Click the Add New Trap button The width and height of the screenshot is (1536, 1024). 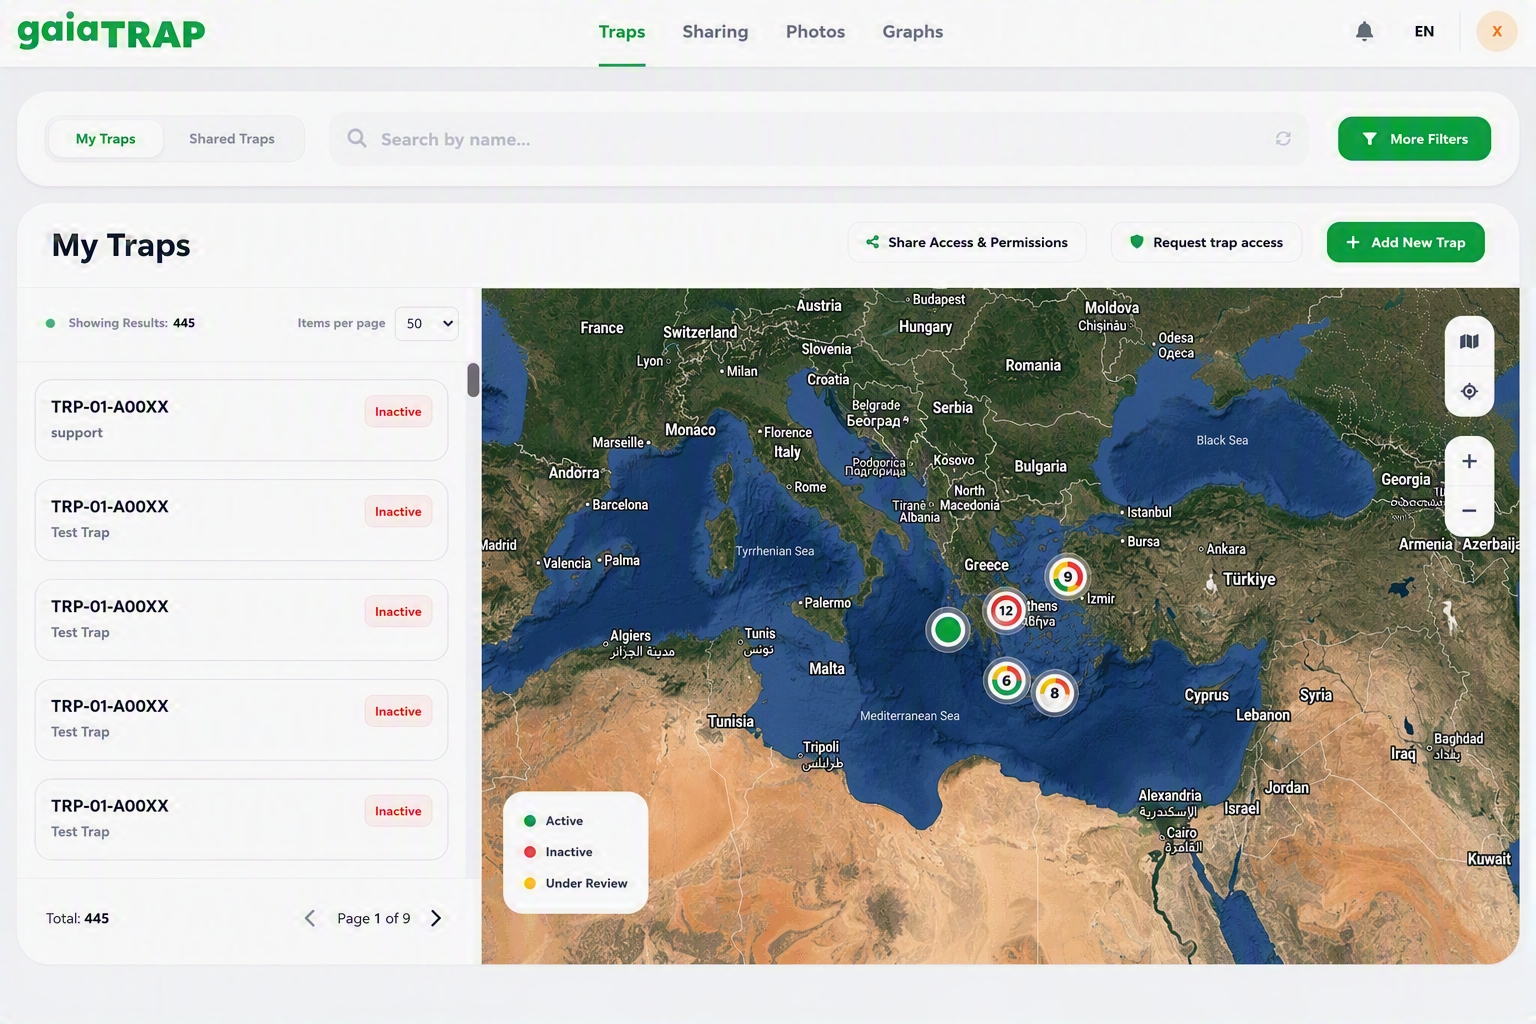point(1405,242)
